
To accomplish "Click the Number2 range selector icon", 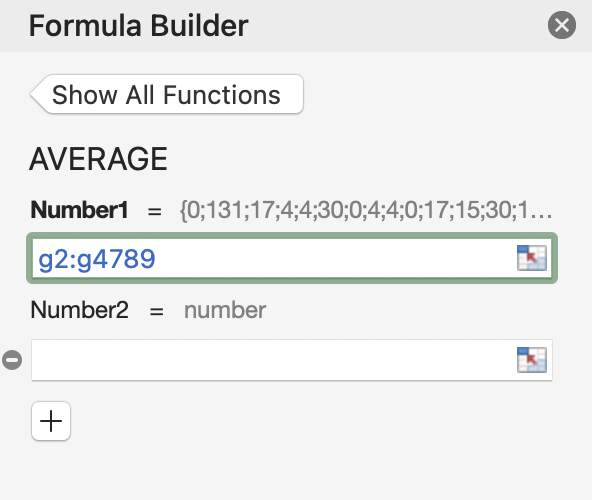I will 532,360.
